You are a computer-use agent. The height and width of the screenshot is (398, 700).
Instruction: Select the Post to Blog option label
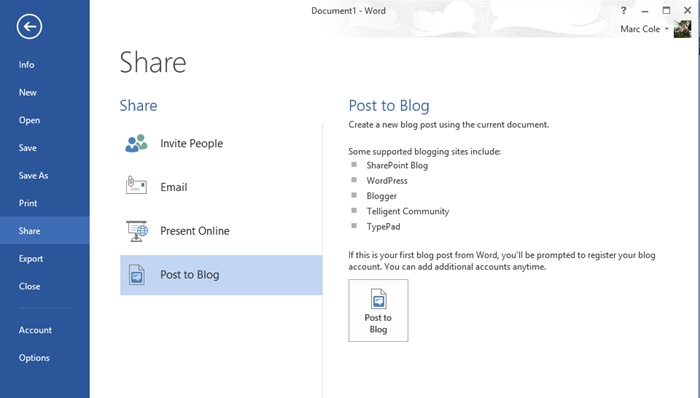[190, 274]
